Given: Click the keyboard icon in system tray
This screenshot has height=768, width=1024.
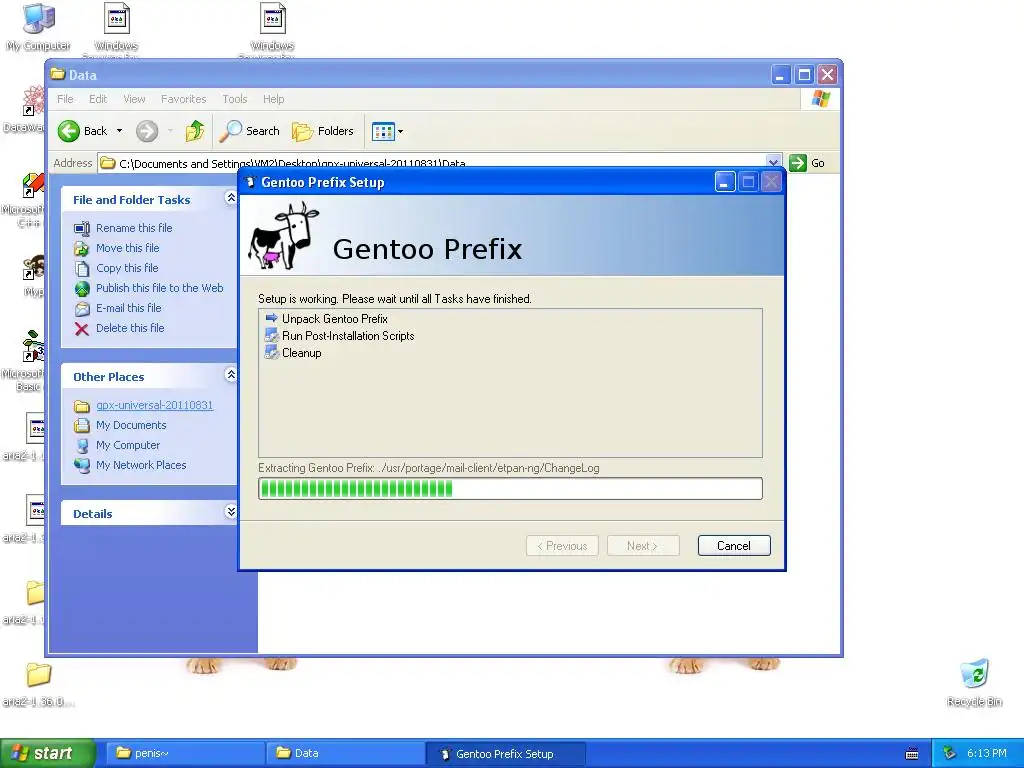Looking at the screenshot, I should point(912,754).
